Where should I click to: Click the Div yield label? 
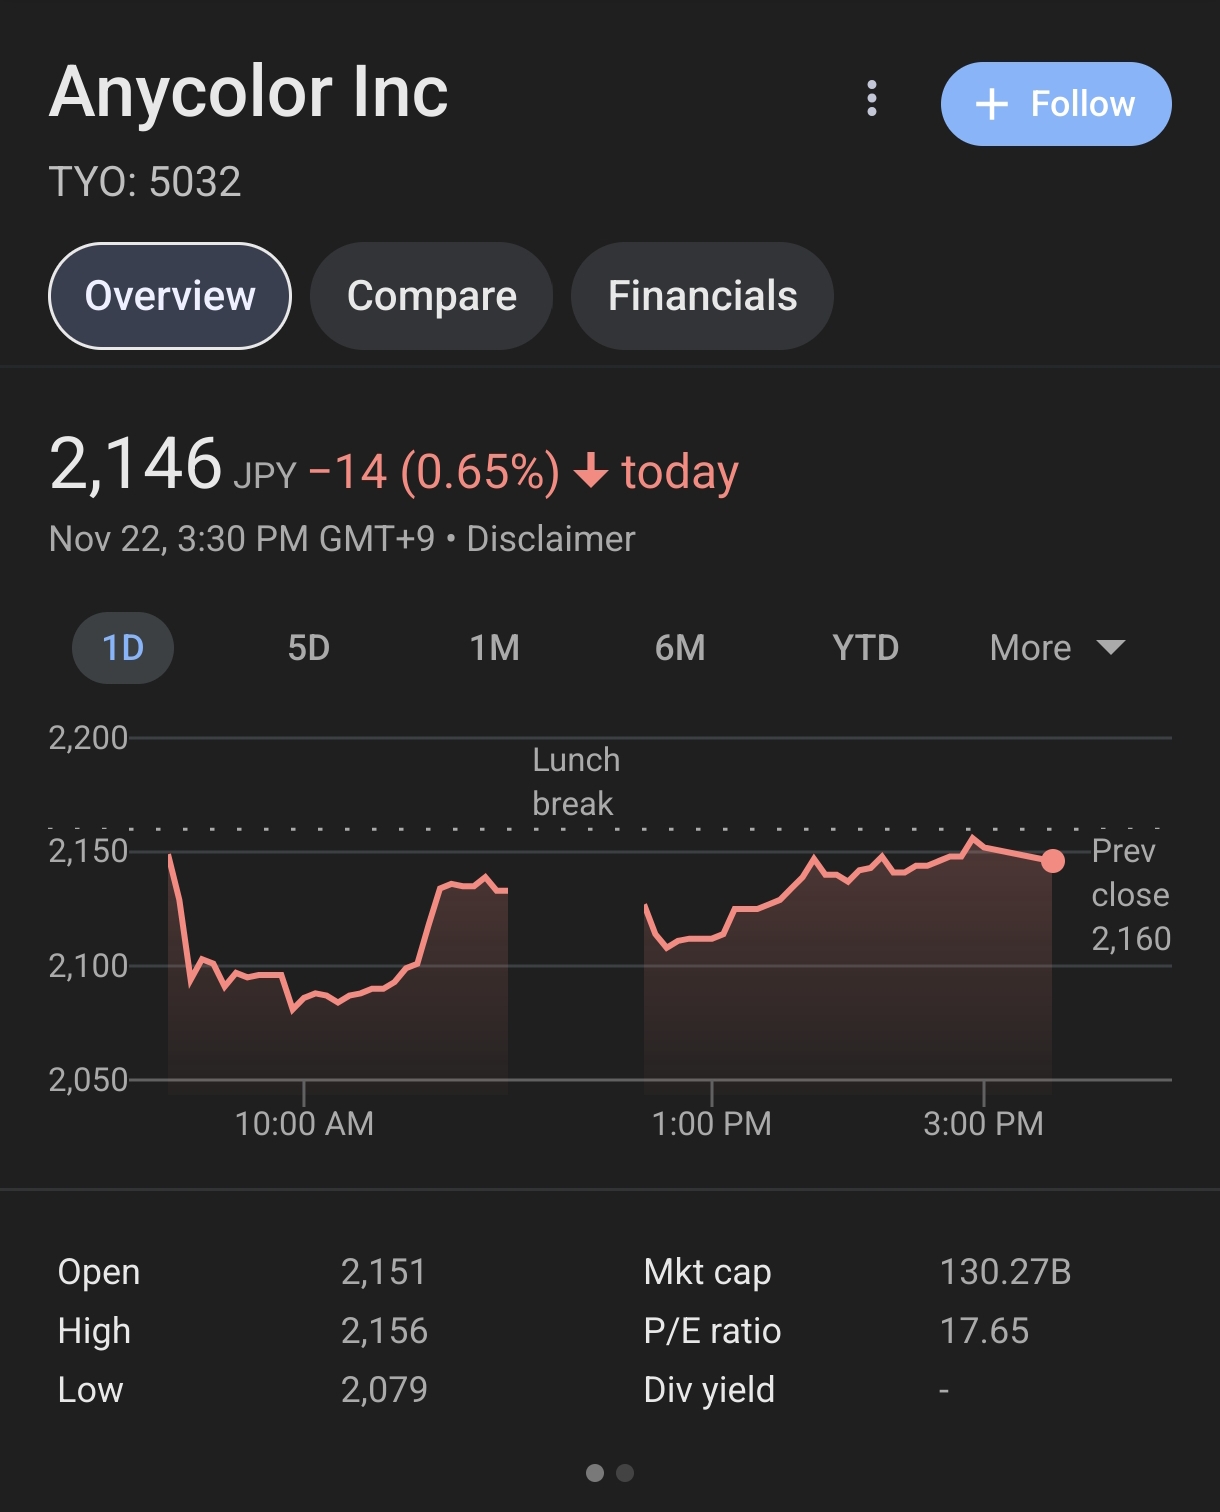pyautogui.click(x=709, y=1390)
